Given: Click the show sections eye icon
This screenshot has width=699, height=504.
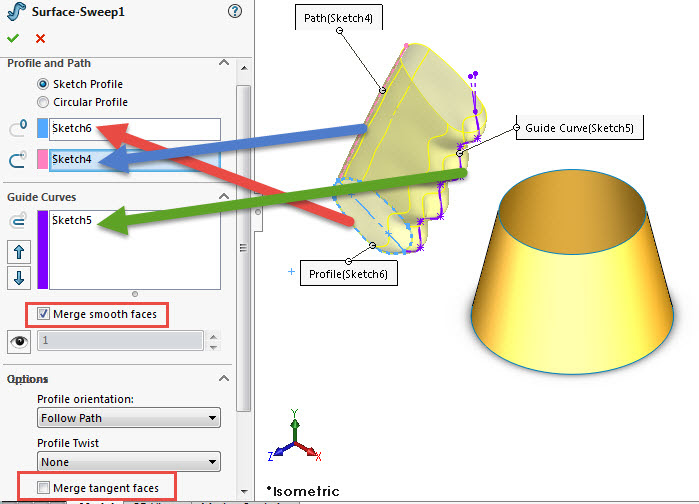Looking at the screenshot, I should [19, 342].
